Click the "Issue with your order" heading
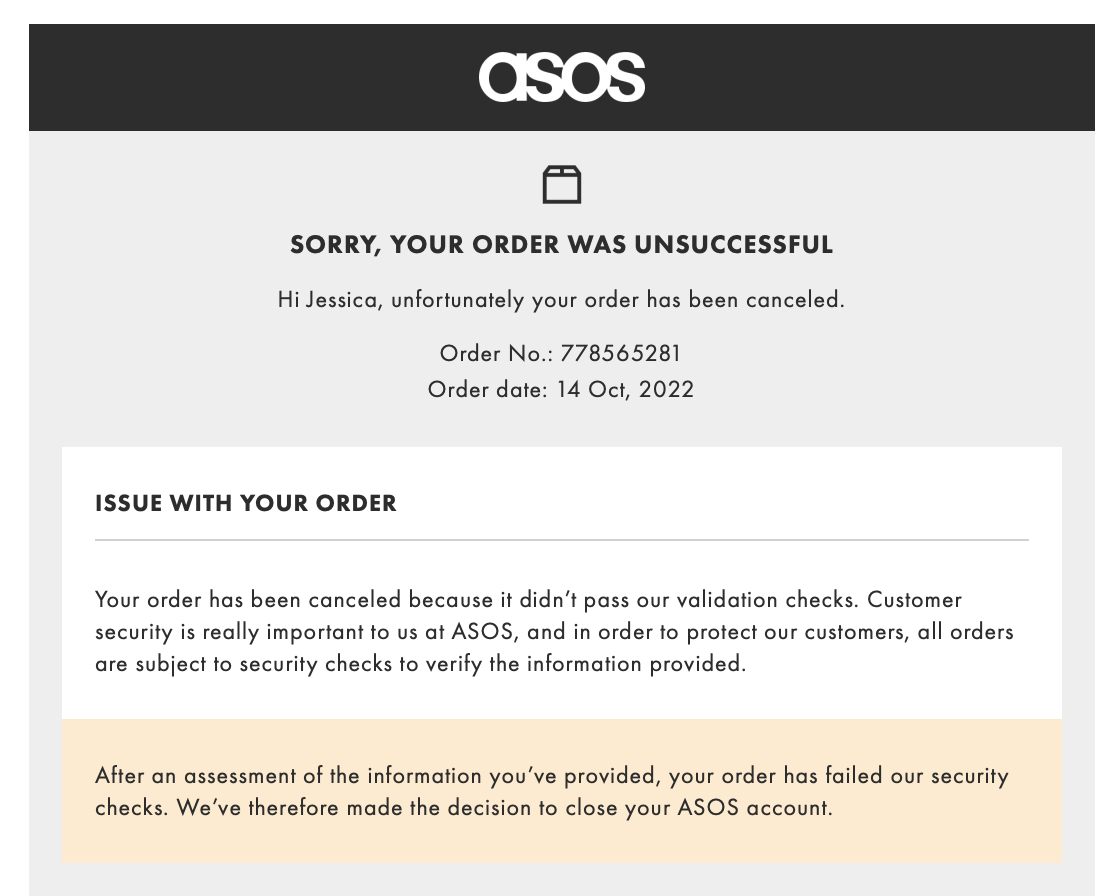Image resolution: width=1112 pixels, height=896 pixels. tap(246, 503)
